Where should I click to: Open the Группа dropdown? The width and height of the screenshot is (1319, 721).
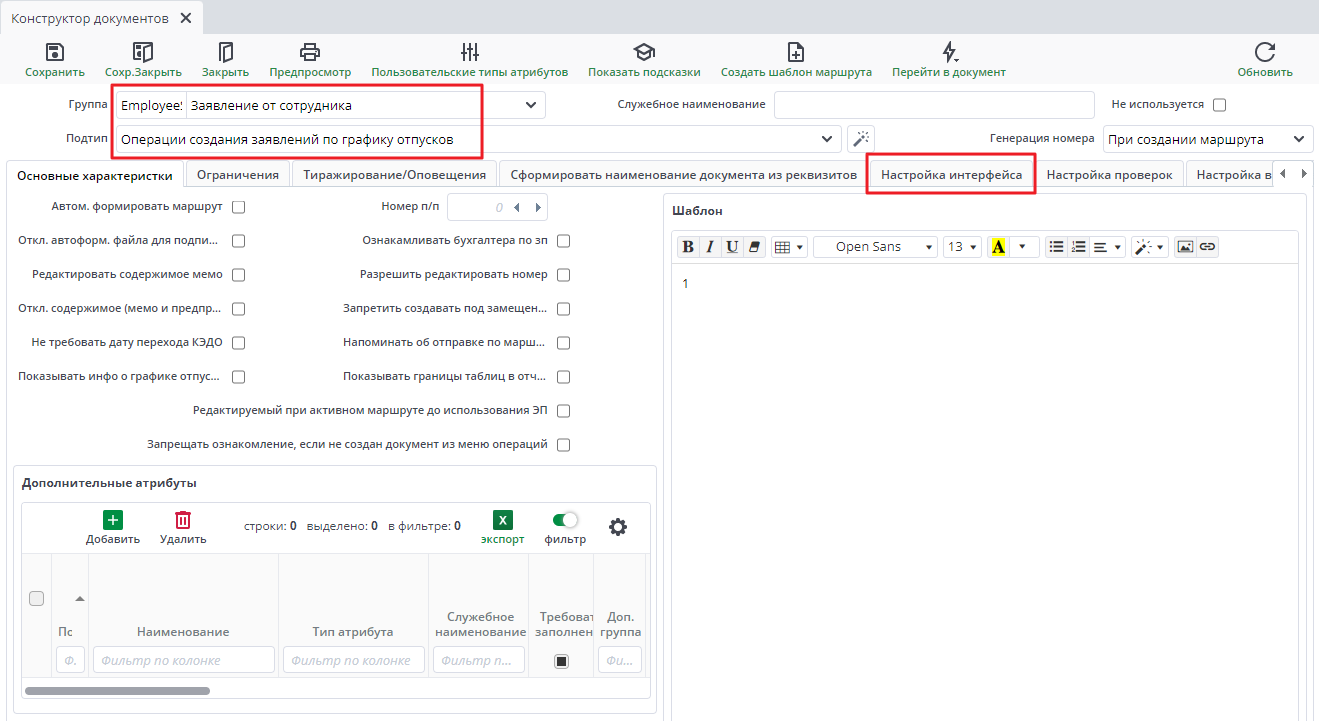tap(530, 105)
